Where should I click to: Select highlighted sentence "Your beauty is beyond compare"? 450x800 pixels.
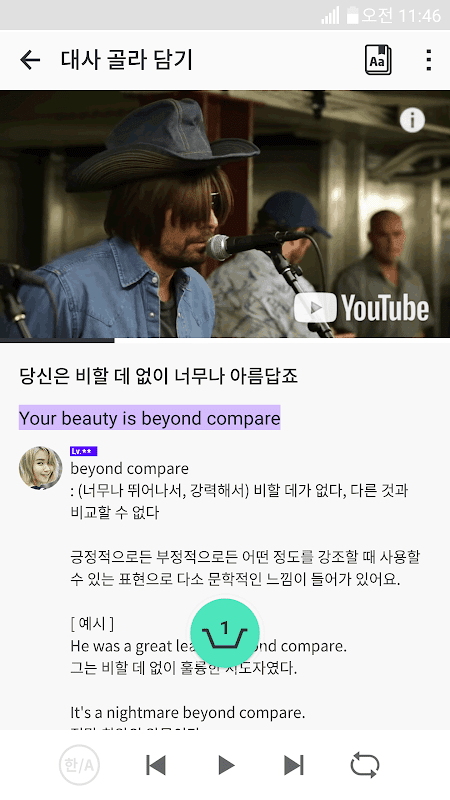point(149,418)
